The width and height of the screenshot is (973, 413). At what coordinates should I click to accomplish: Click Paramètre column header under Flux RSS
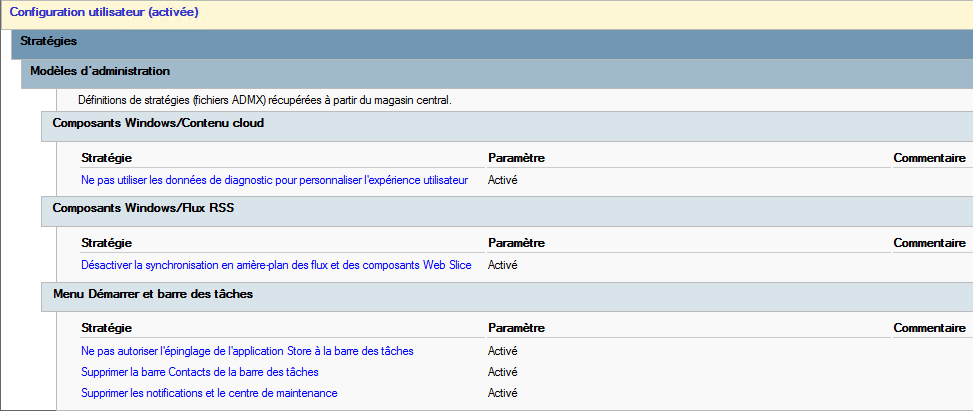pyautogui.click(x=515, y=243)
